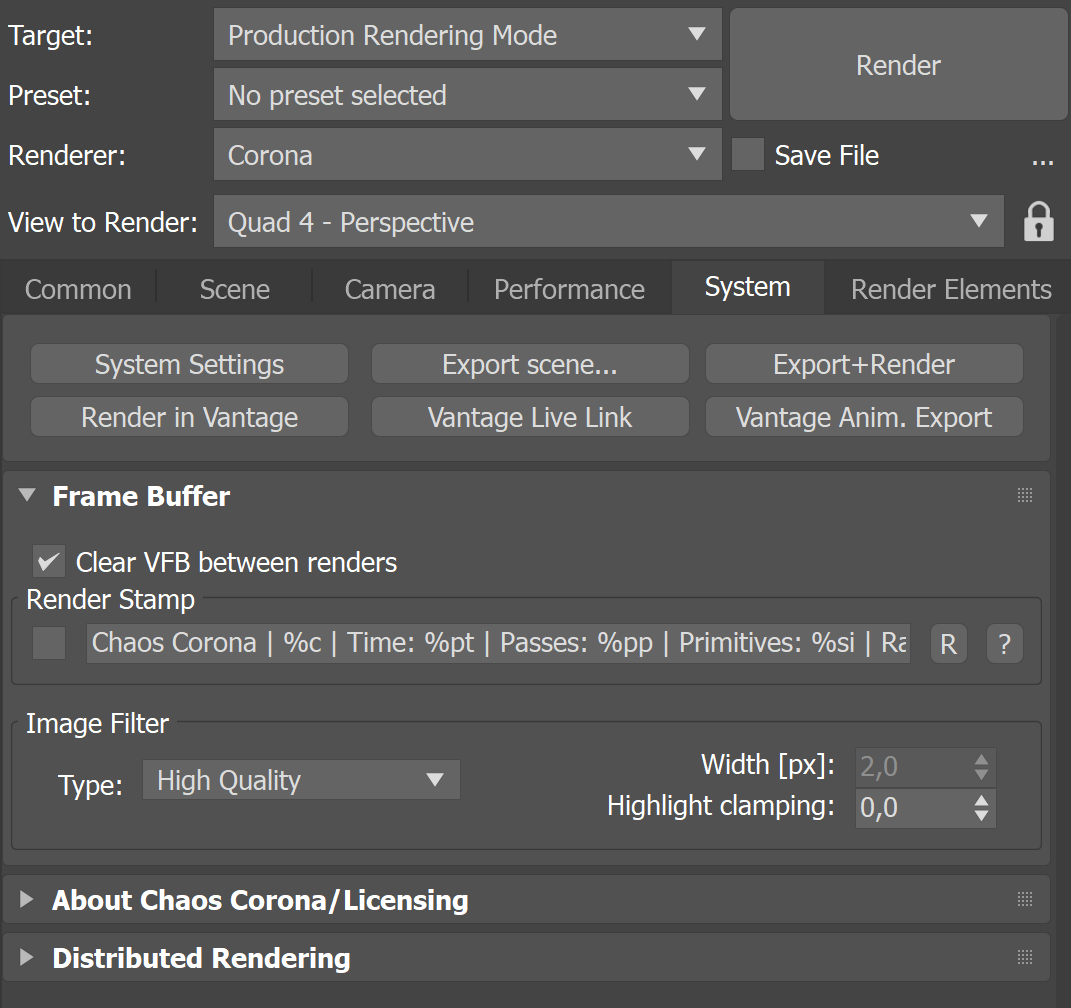Switch to the Render Elements tab
This screenshot has height=1008, width=1071.
tap(951, 289)
